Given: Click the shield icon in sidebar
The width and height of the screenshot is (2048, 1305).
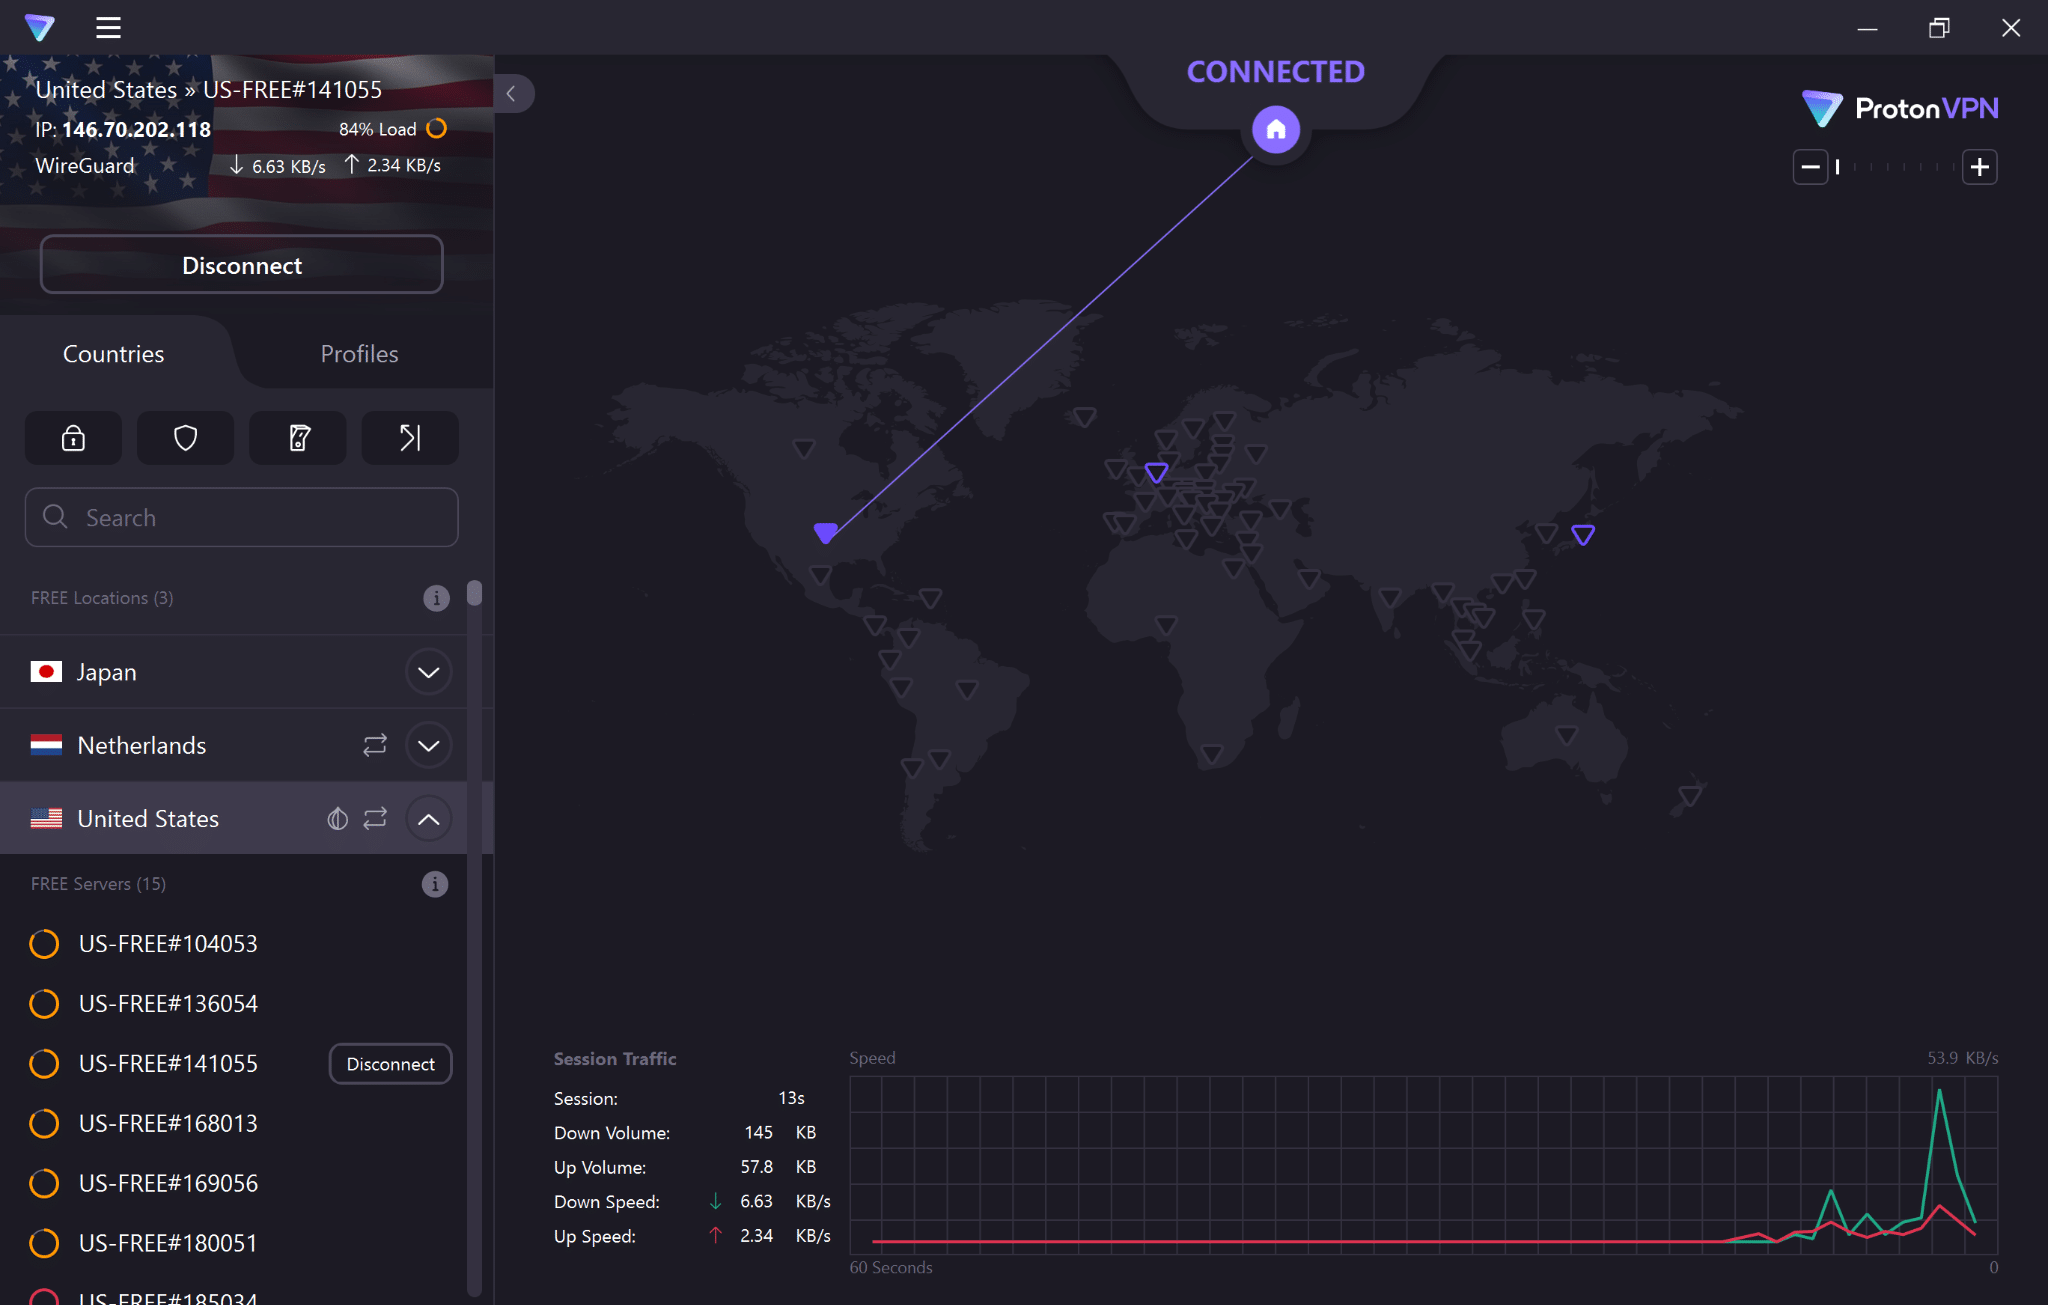Looking at the screenshot, I should pyautogui.click(x=185, y=437).
